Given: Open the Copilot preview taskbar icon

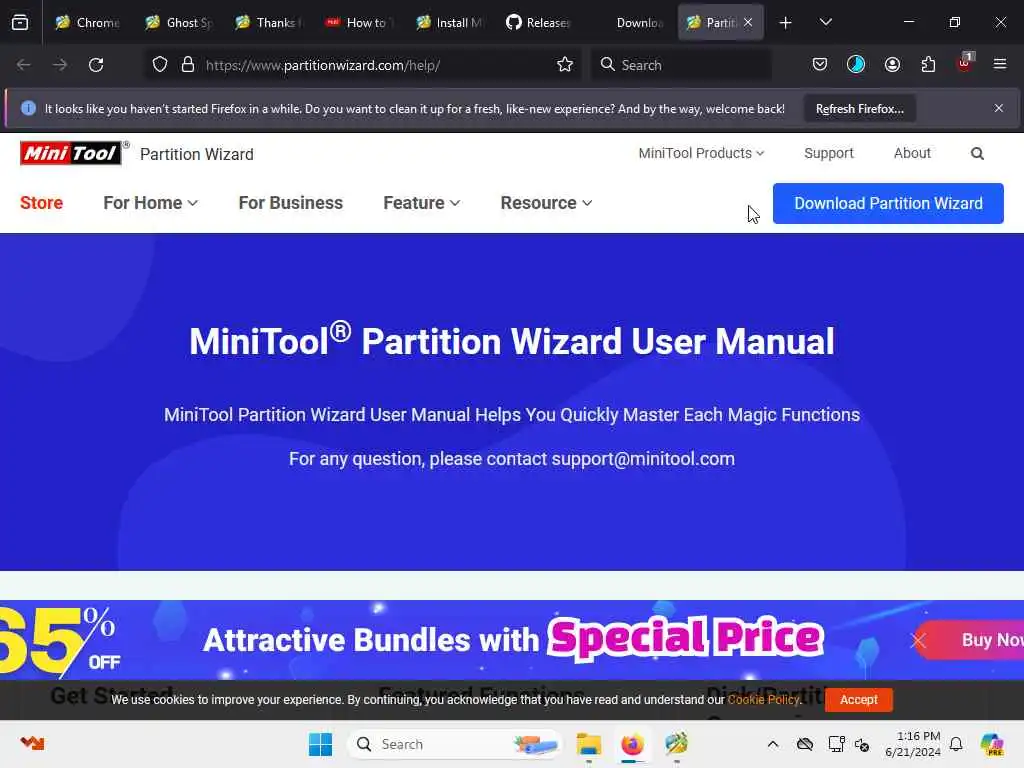Looking at the screenshot, I should pyautogui.click(x=992, y=744).
